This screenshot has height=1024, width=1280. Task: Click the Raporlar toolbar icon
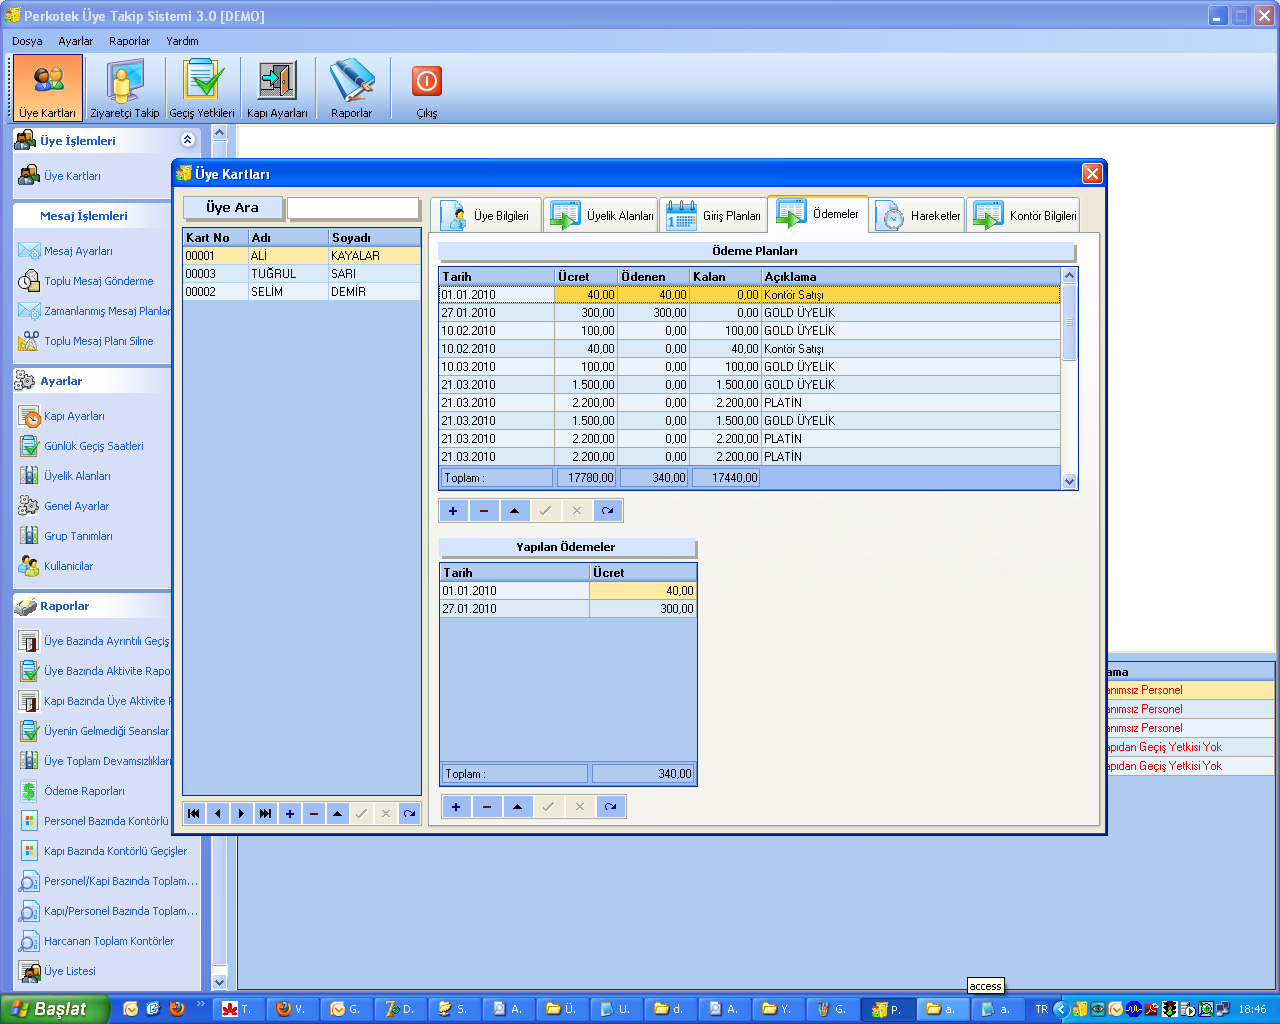click(351, 88)
